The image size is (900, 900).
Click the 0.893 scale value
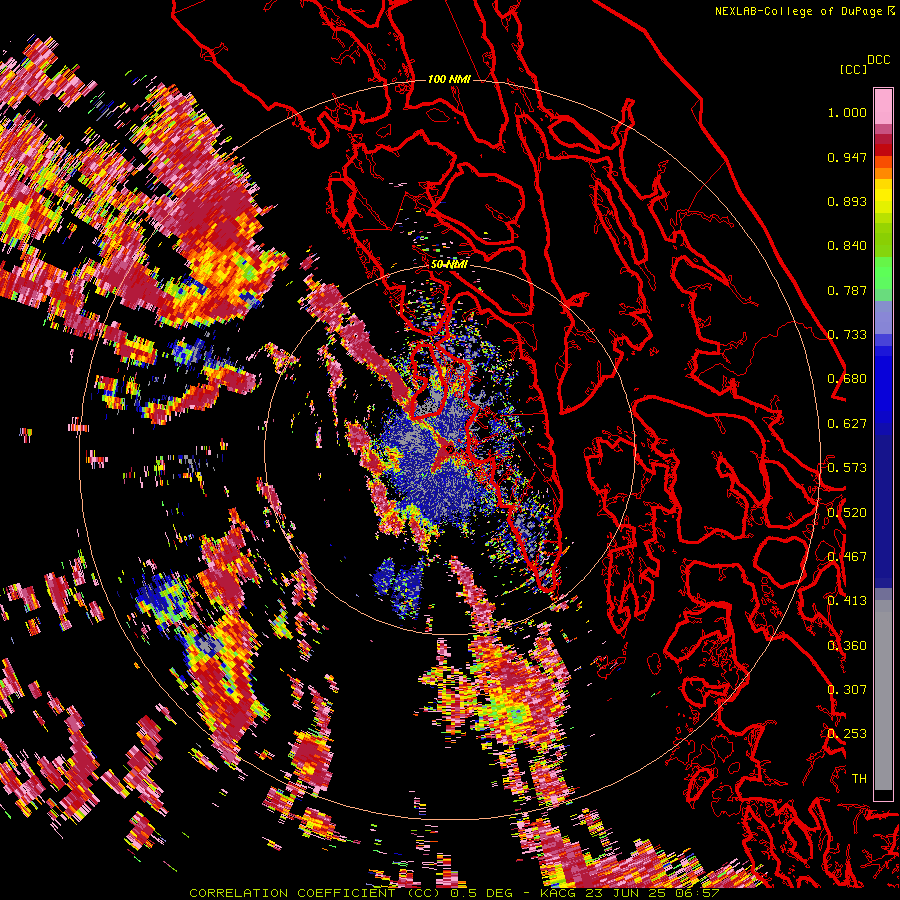[x=847, y=201]
